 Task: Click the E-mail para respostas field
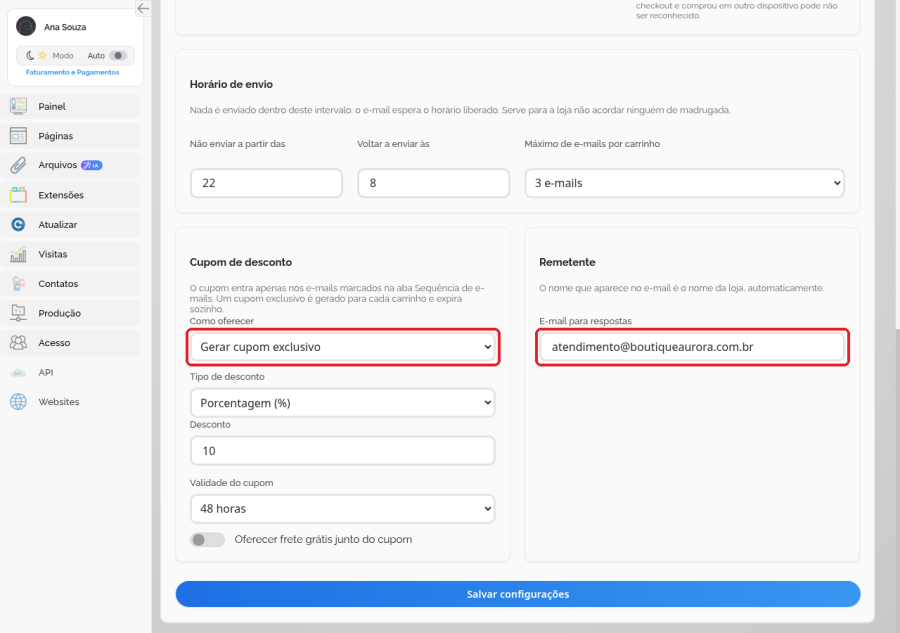click(x=692, y=347)
